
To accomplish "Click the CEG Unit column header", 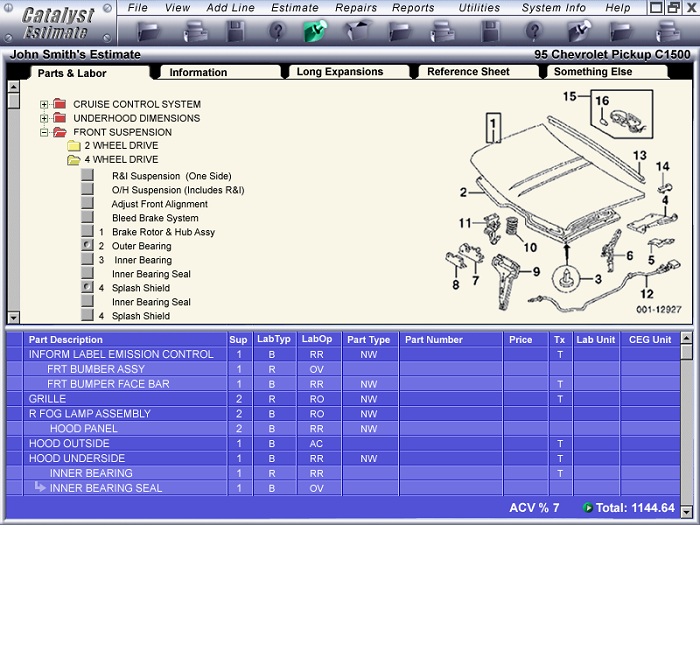I will coord(650,339).
